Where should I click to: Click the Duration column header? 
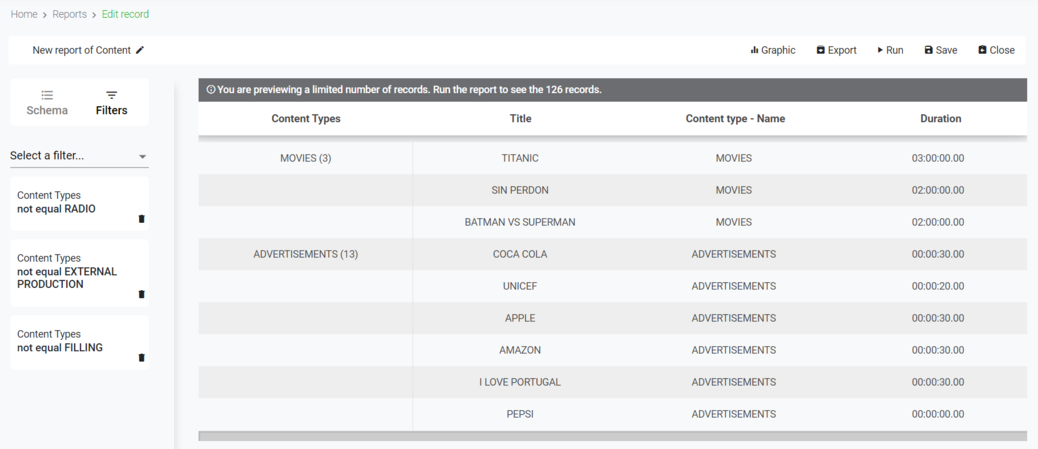click(x=940, y=119)
